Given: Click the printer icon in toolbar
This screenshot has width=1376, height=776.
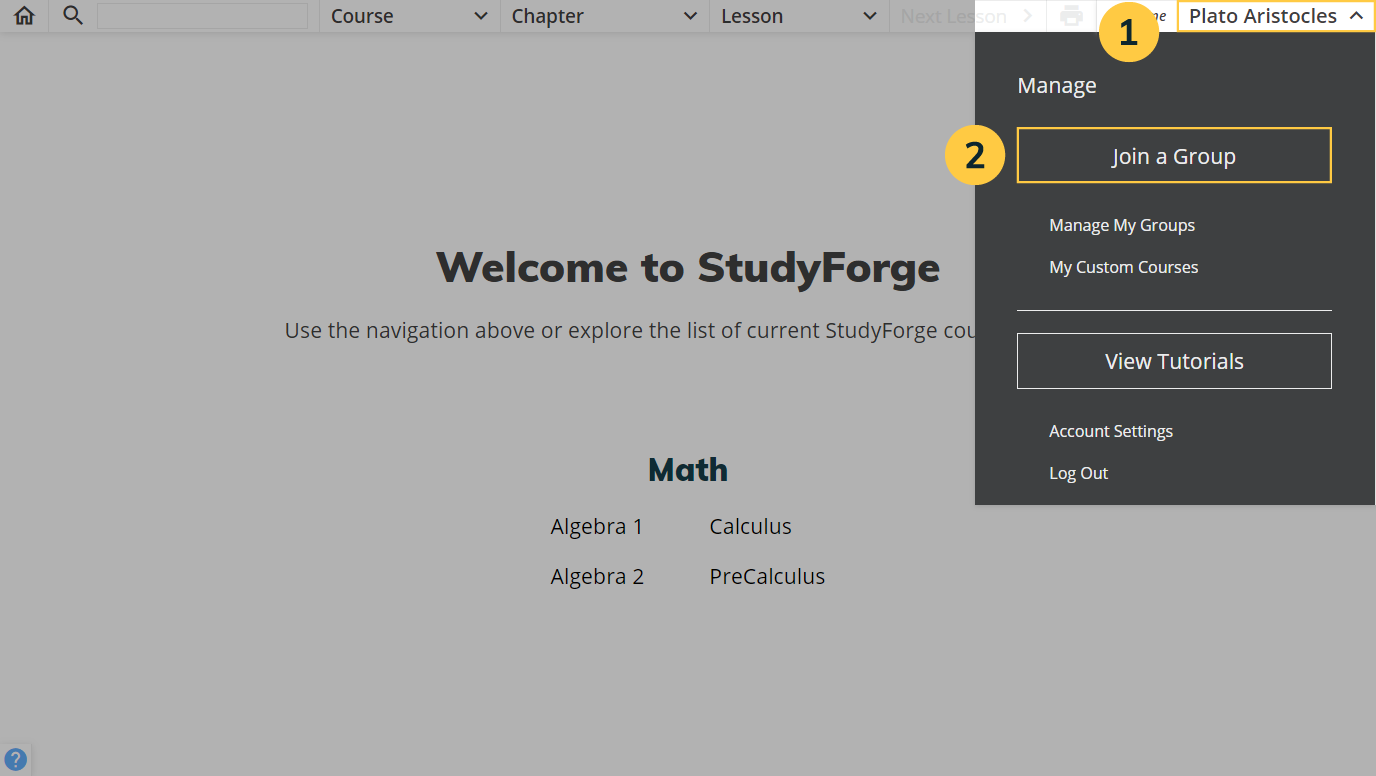Looking at the screenshot, I should click(x=1071, y=16).
